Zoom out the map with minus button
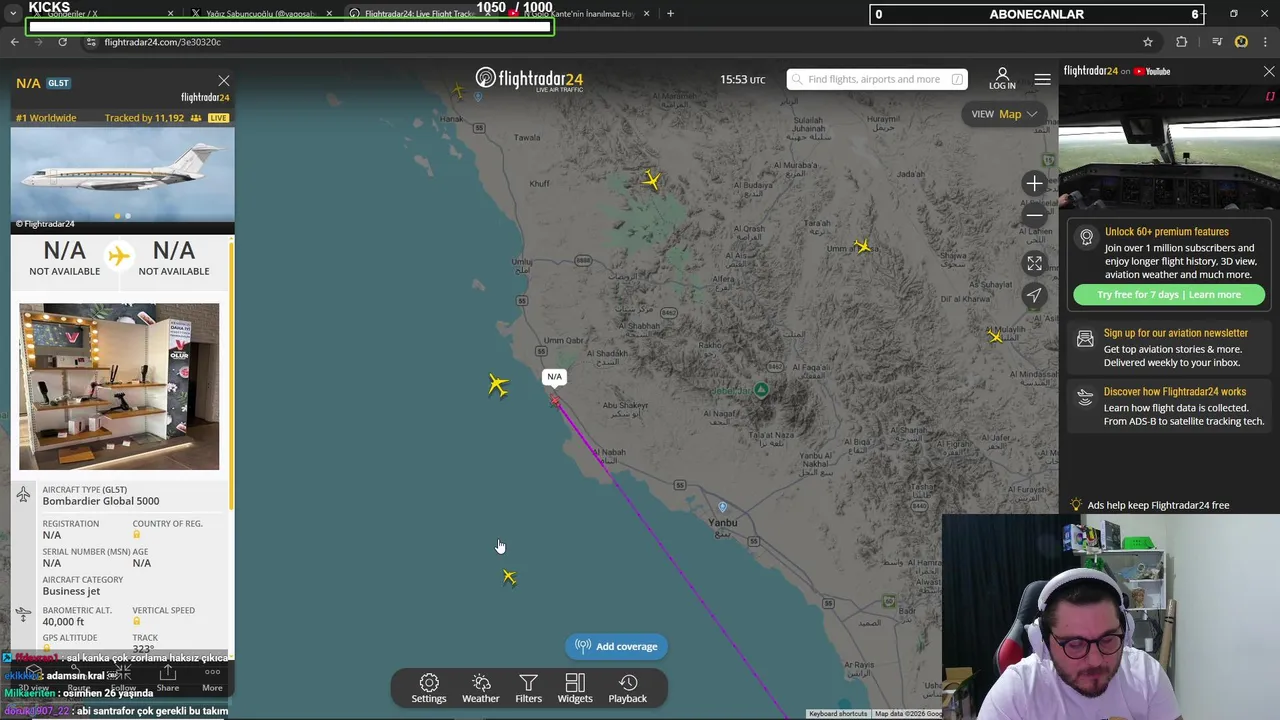 click(1034, 215)
